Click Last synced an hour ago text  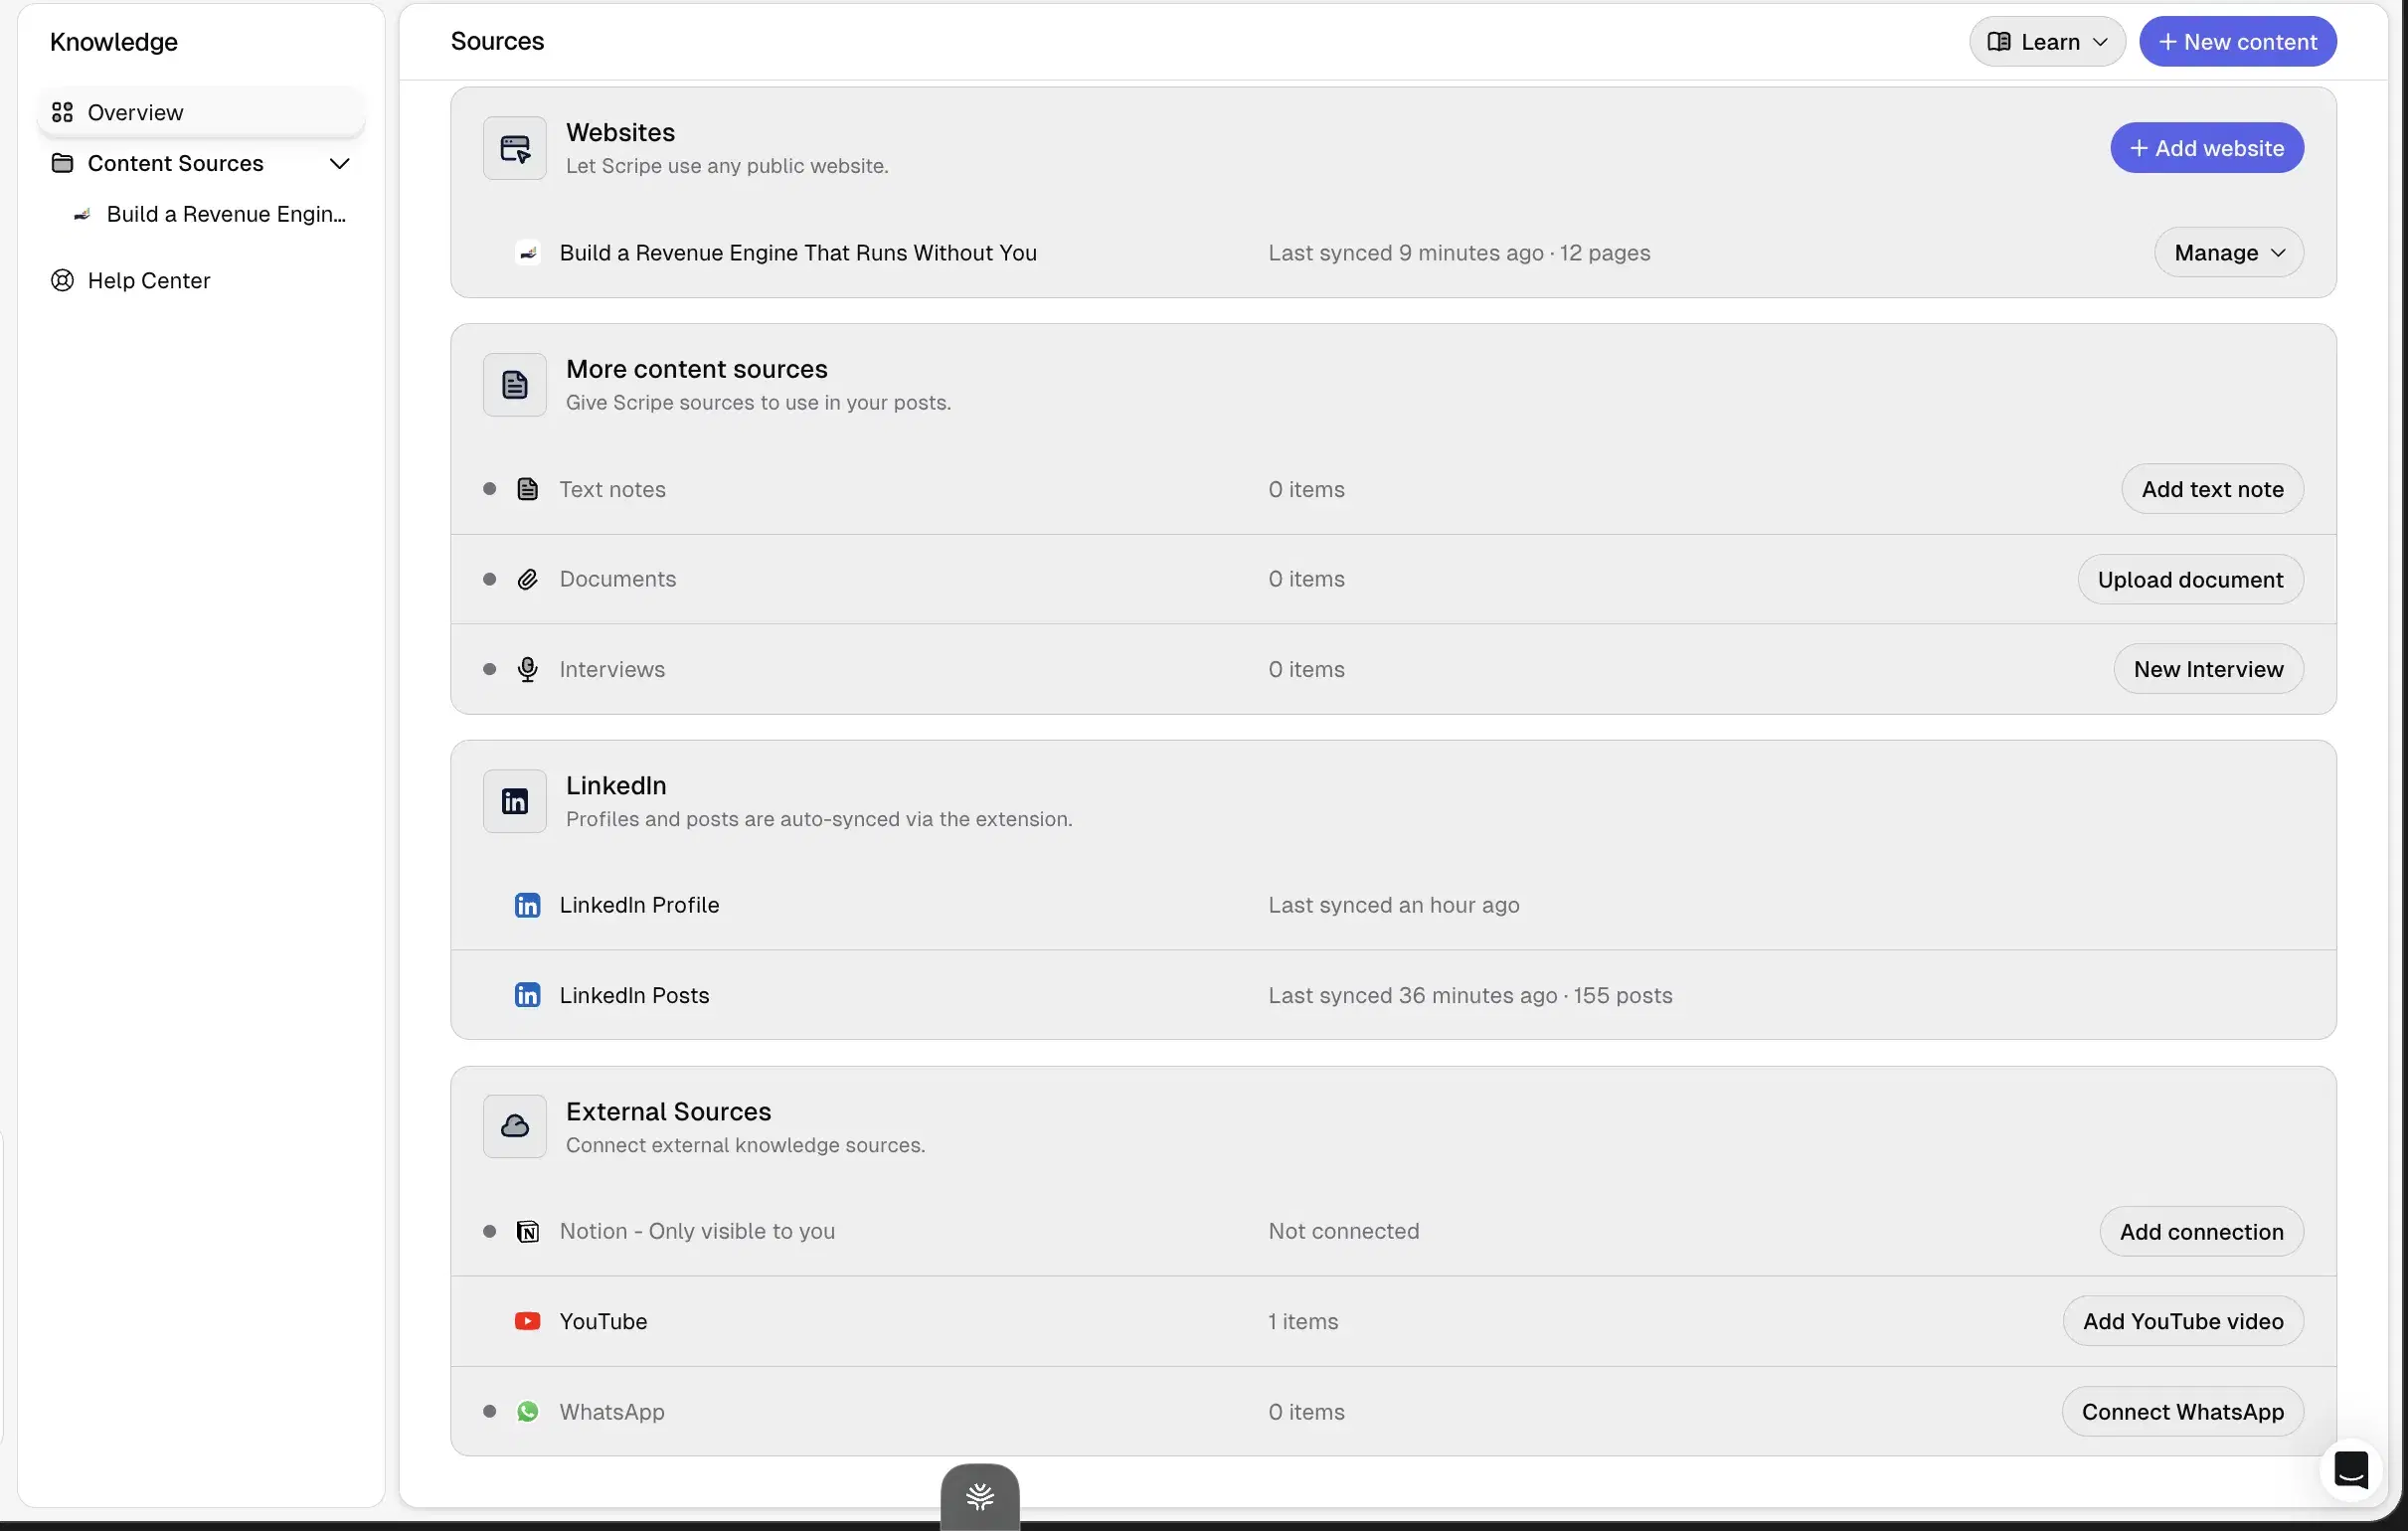(1393, 905)
